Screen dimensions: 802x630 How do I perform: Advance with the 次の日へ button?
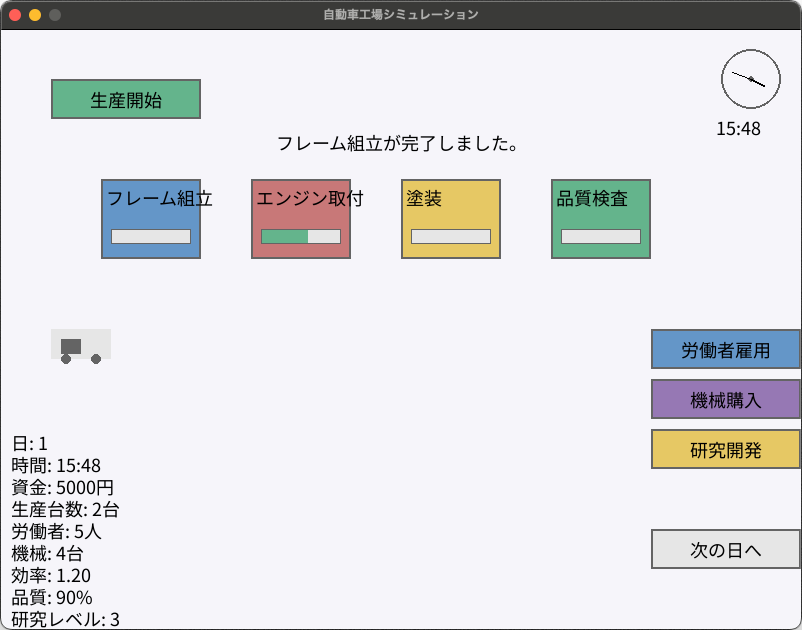tap(725, 549)
